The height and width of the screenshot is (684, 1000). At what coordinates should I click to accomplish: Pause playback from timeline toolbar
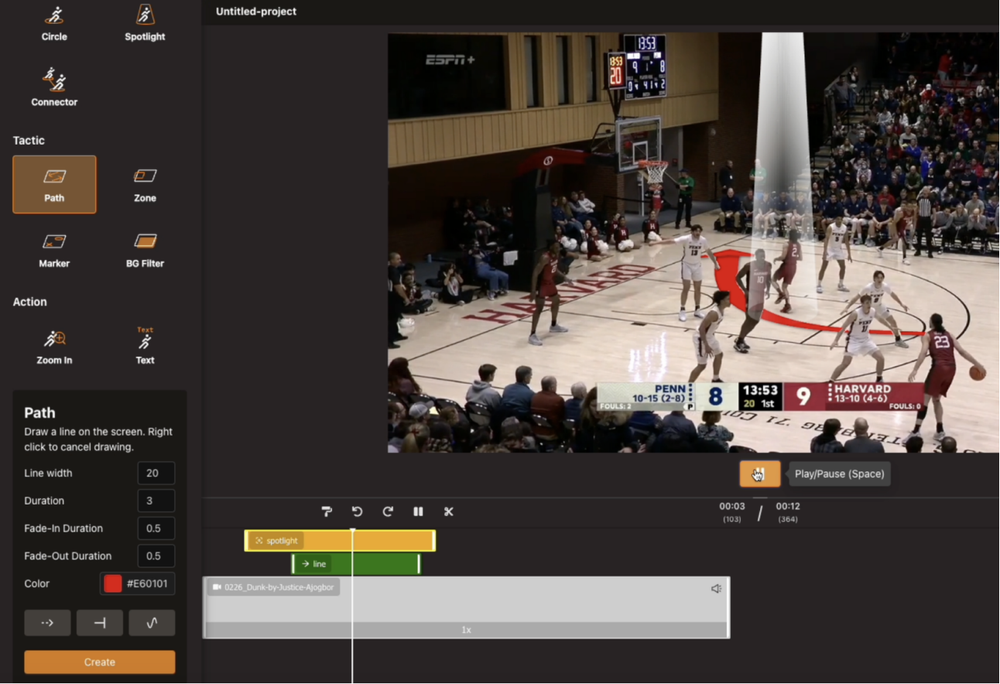tap(418, 511)
